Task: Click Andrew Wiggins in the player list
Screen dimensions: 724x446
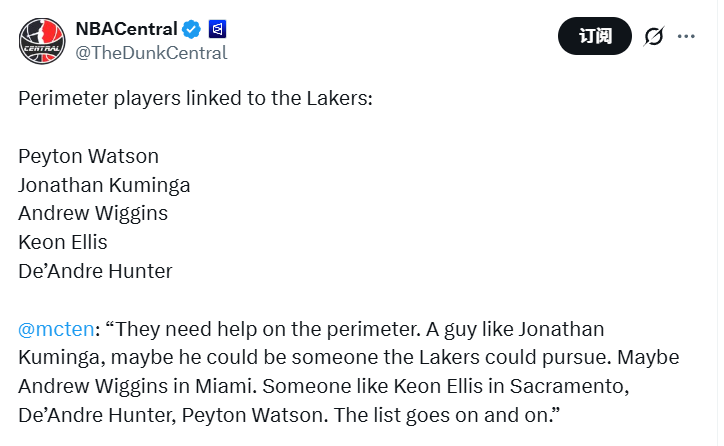Action: coord(93,213)
